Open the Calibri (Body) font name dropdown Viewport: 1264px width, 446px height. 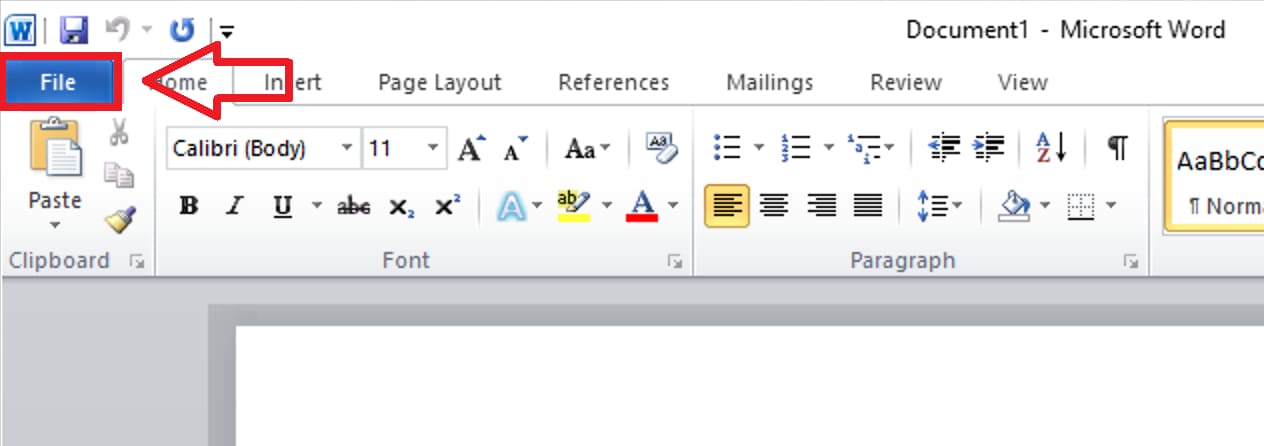[x=347, y=148]
